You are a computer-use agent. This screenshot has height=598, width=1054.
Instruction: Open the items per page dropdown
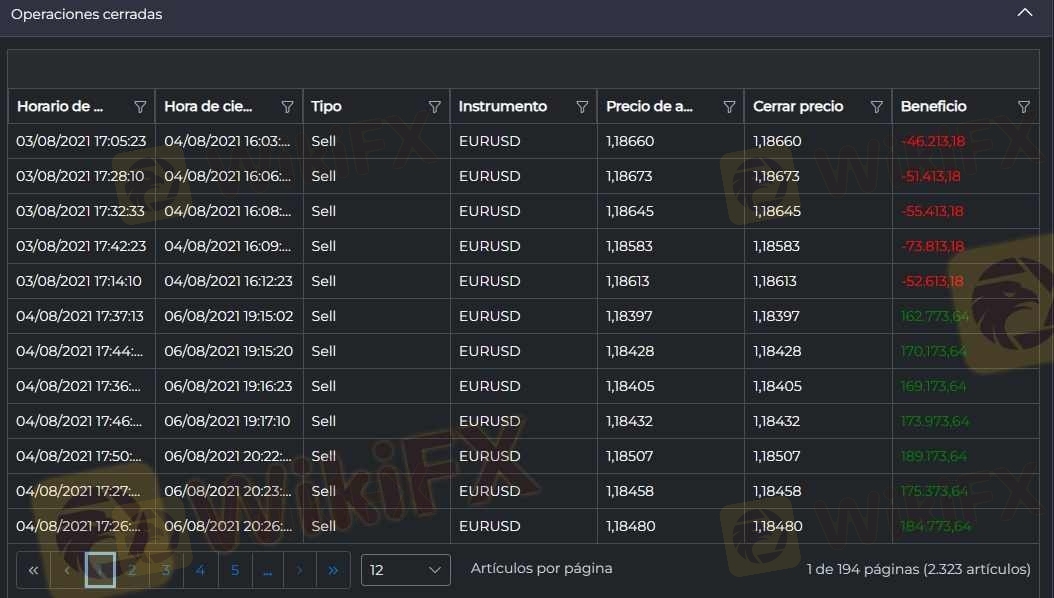[x=405, y=570]
